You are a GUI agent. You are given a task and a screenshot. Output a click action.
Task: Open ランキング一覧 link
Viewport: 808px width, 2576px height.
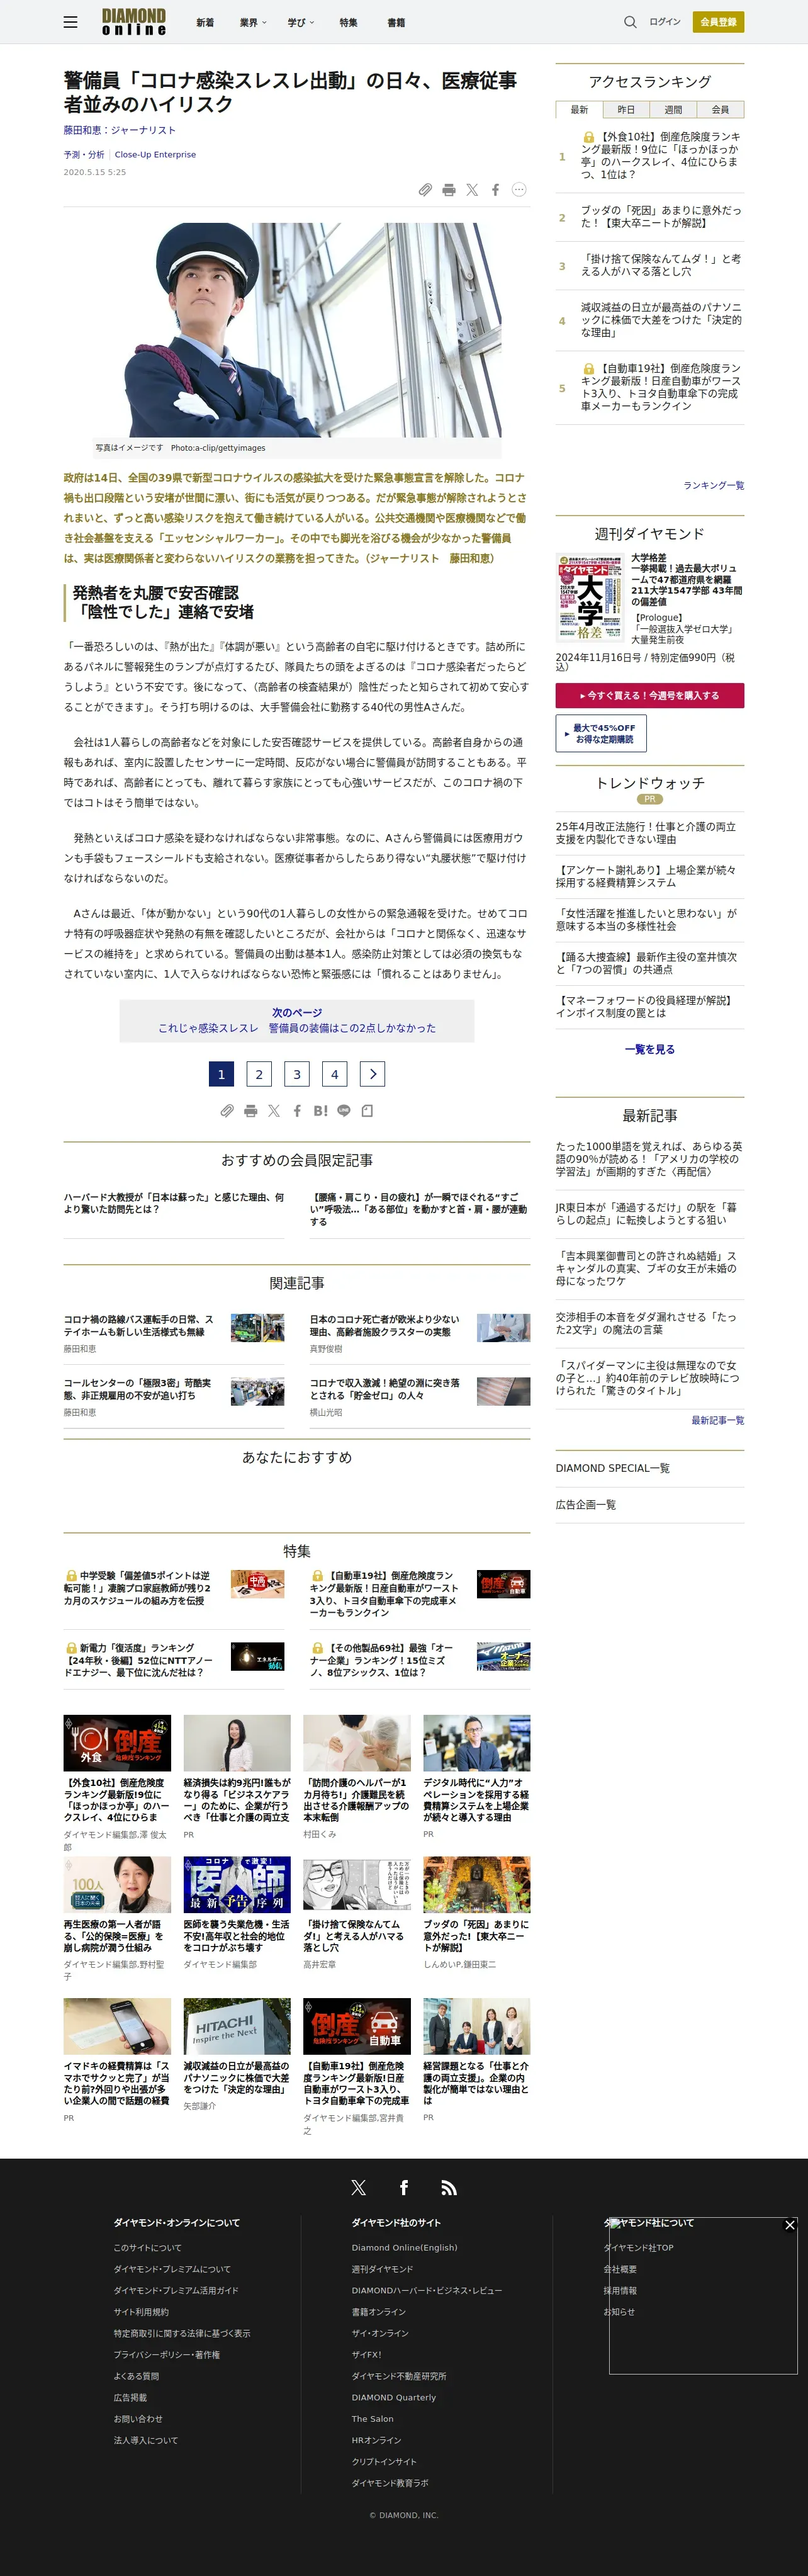tap(713, 485)
